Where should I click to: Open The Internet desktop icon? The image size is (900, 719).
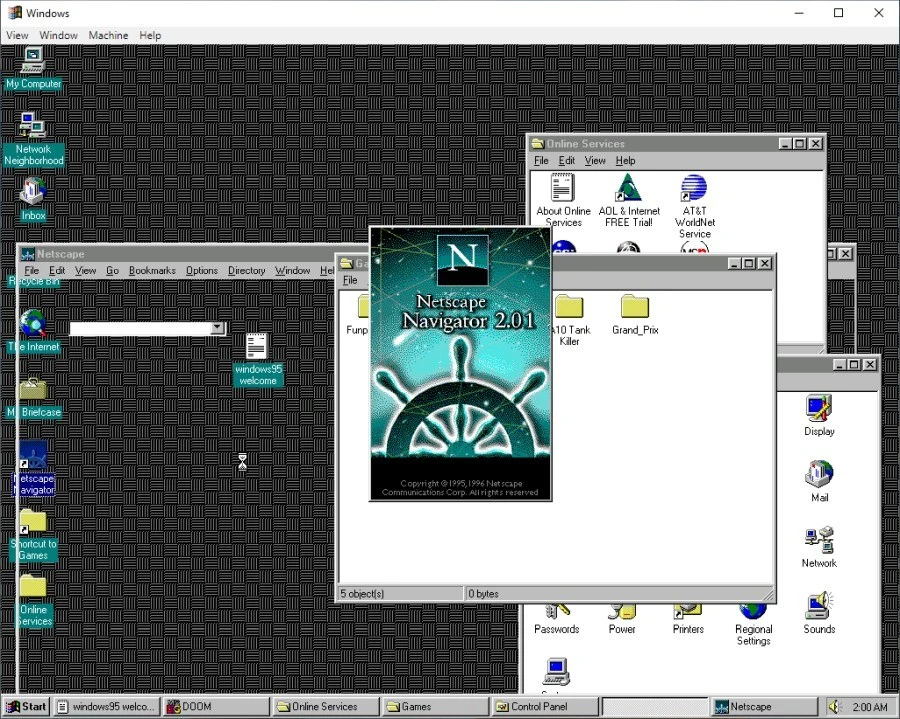[x=33, y=325]
